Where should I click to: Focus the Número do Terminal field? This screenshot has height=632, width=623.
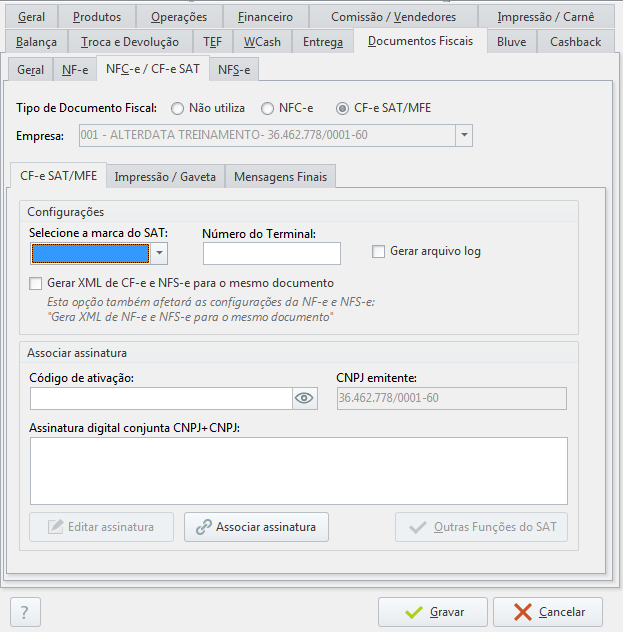coord(272,254)
